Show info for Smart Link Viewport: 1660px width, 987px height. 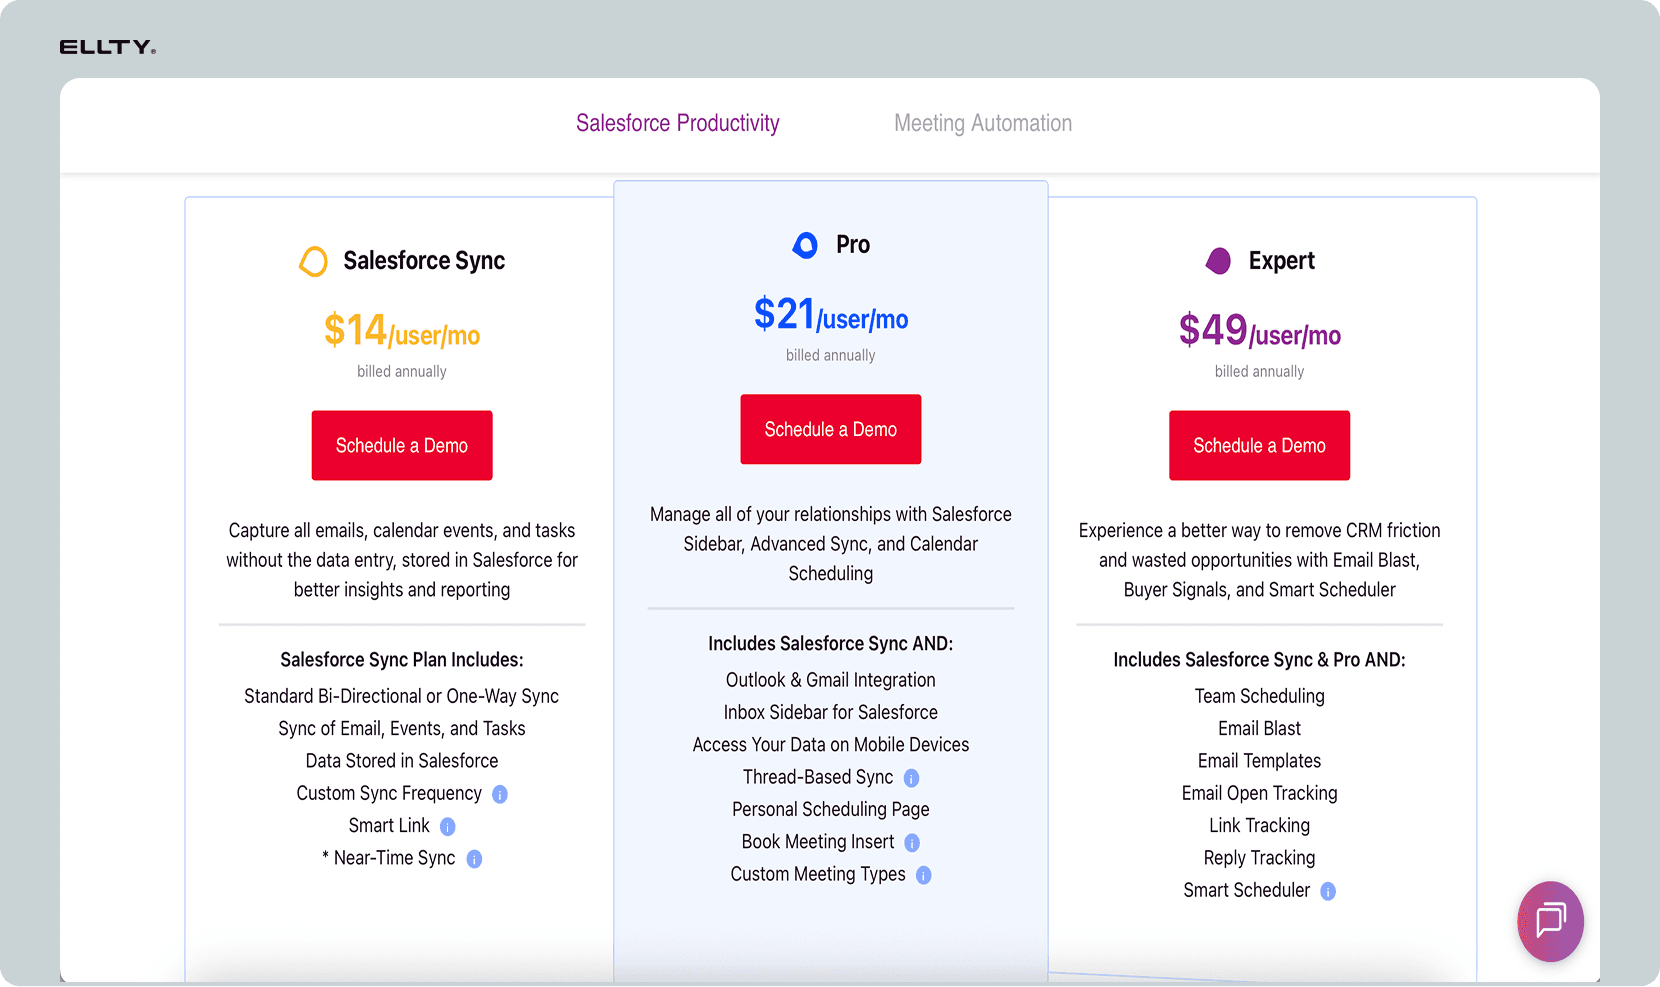point(448,826)
